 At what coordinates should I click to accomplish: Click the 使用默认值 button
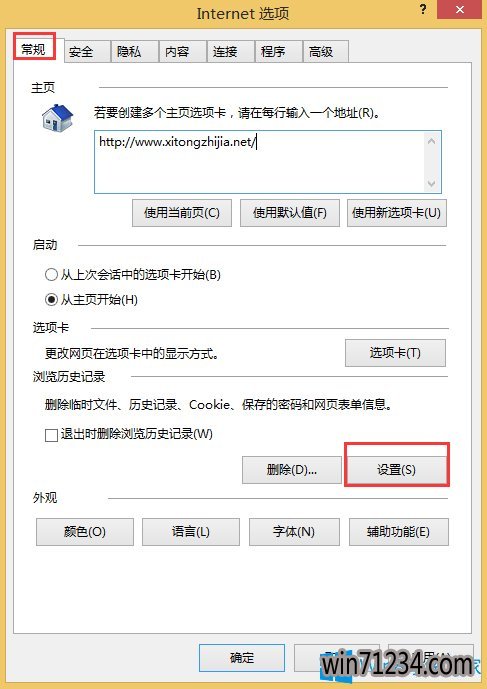pyautogui.click(x=290, y=213)
